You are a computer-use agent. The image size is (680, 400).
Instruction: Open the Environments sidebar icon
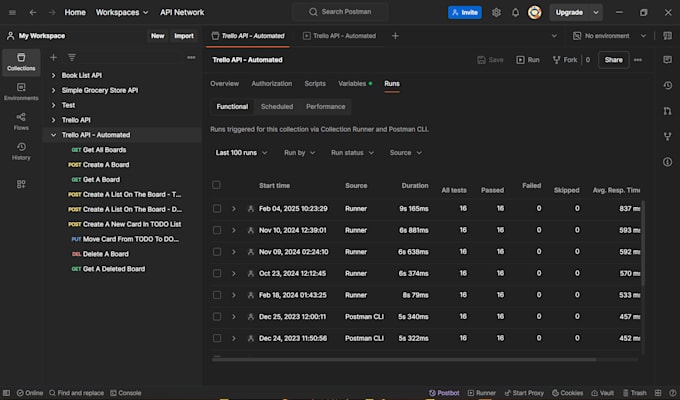[x=21, y=91]
